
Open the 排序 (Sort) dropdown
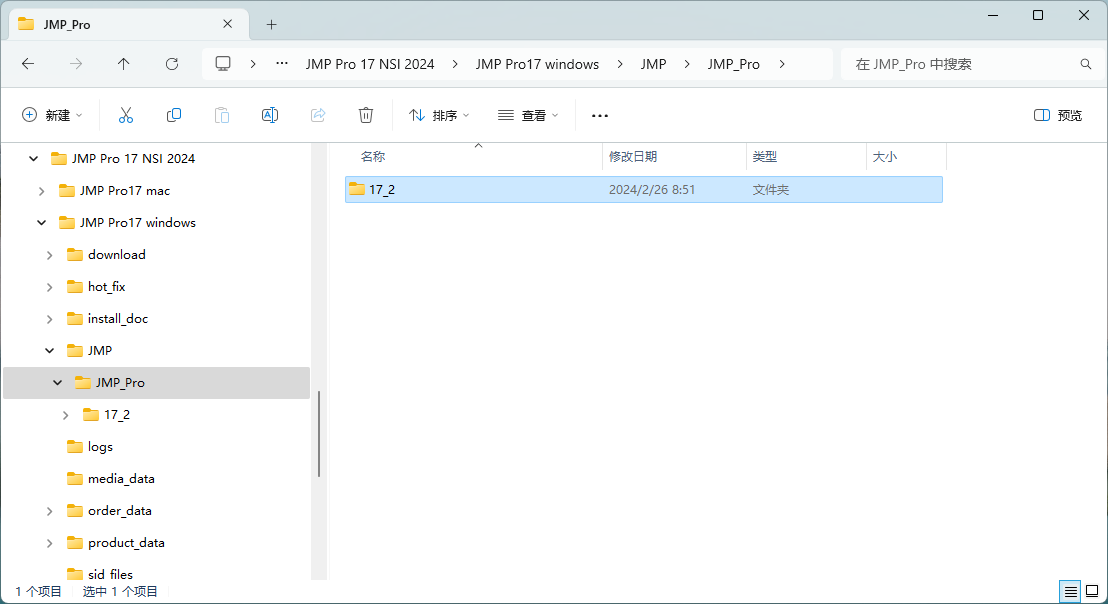[x=439, y=115]
